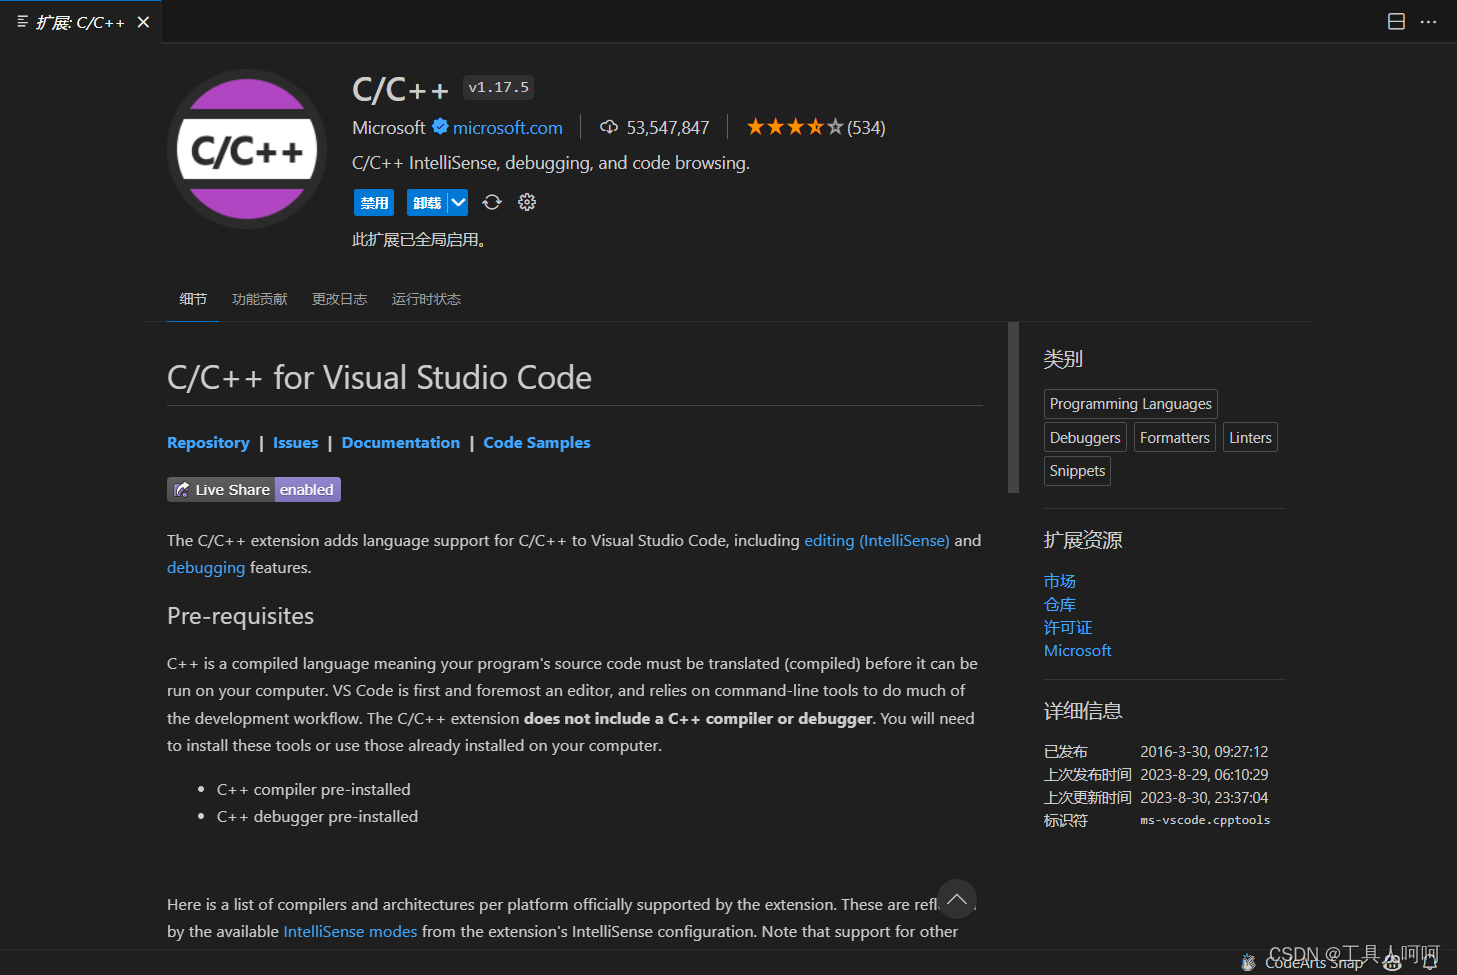
Task: Open the IntelliSense modes link
Action: (x=350, y=931)
